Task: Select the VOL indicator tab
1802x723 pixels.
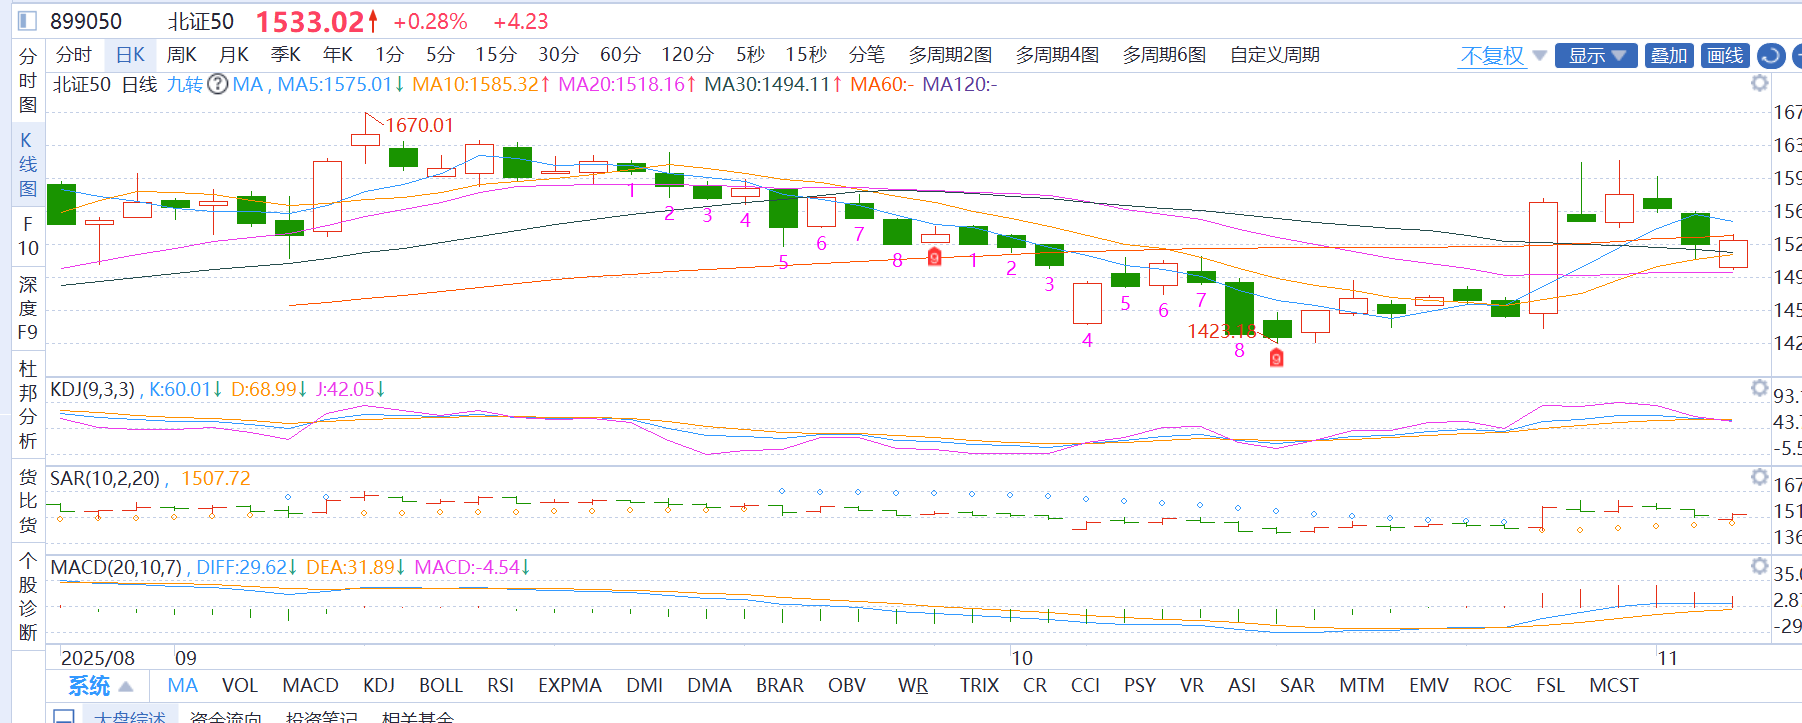Action: [240, 686]
